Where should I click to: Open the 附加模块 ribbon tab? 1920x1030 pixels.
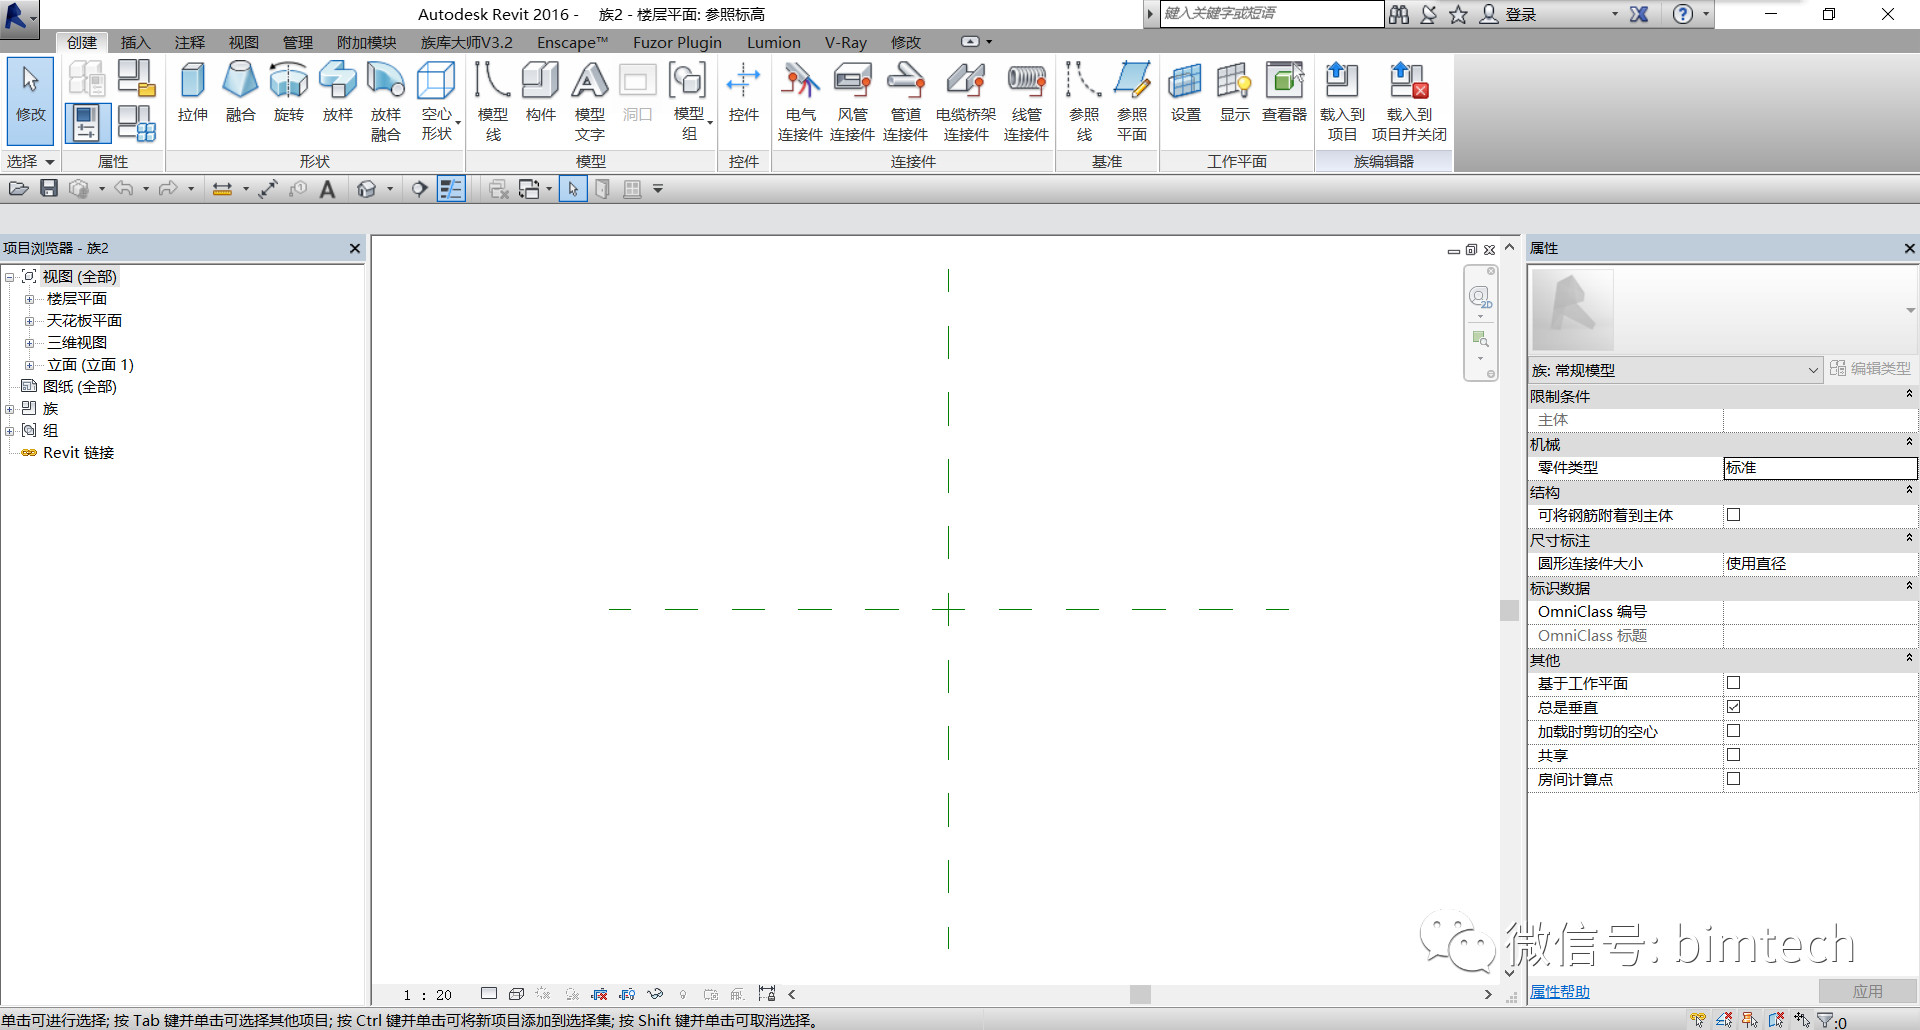point(366,42)
